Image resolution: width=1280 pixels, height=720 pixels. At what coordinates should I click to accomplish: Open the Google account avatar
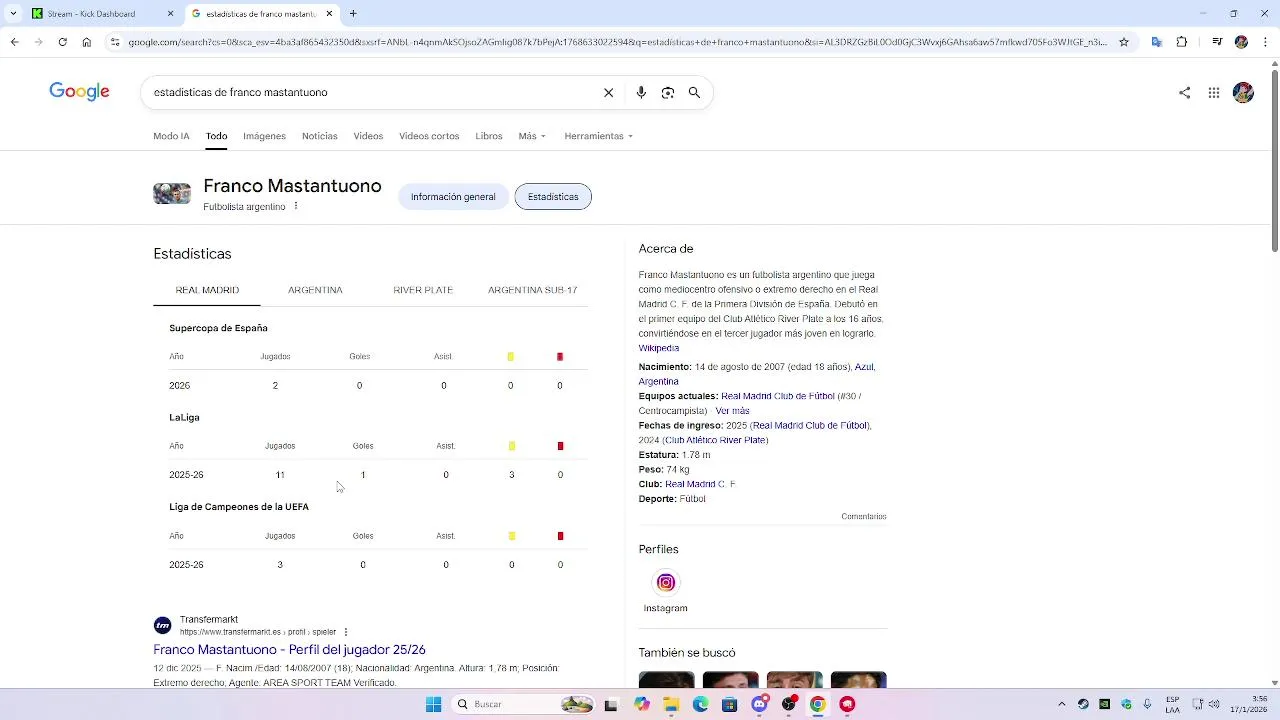[1243, 93]
